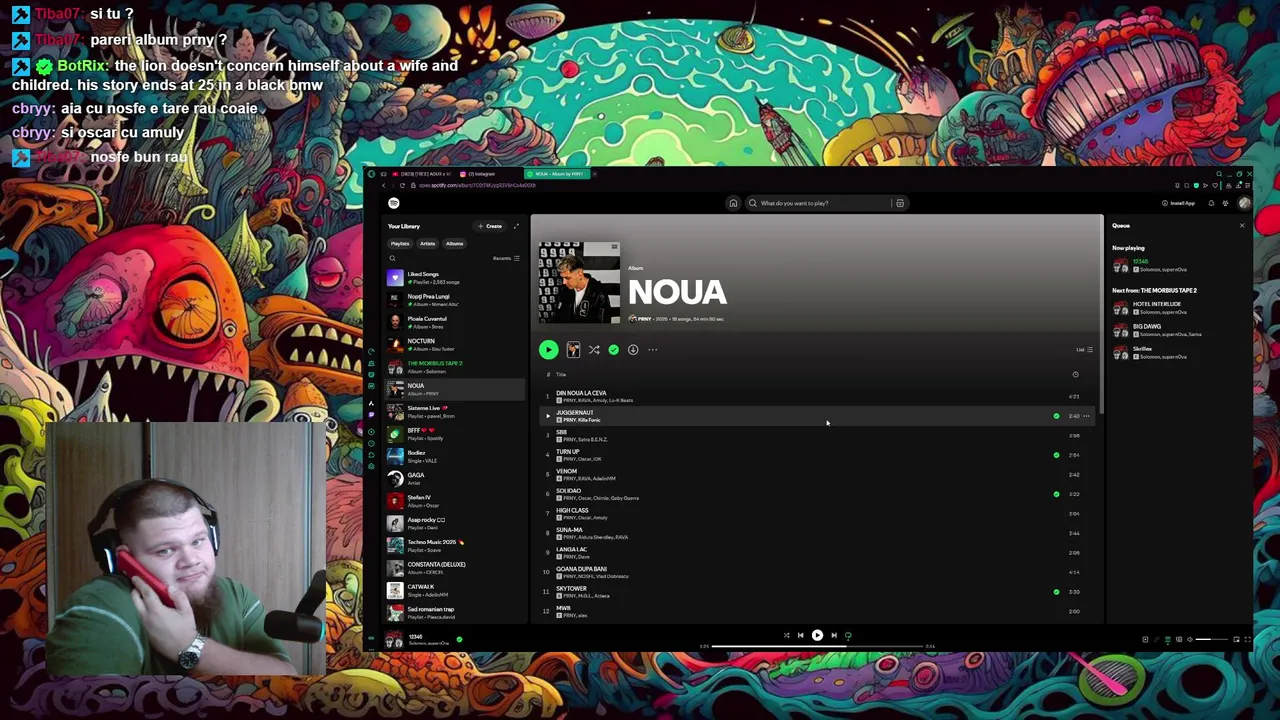Toggle saved checkmark on SOLIDAO track

tap(1056, 494)
